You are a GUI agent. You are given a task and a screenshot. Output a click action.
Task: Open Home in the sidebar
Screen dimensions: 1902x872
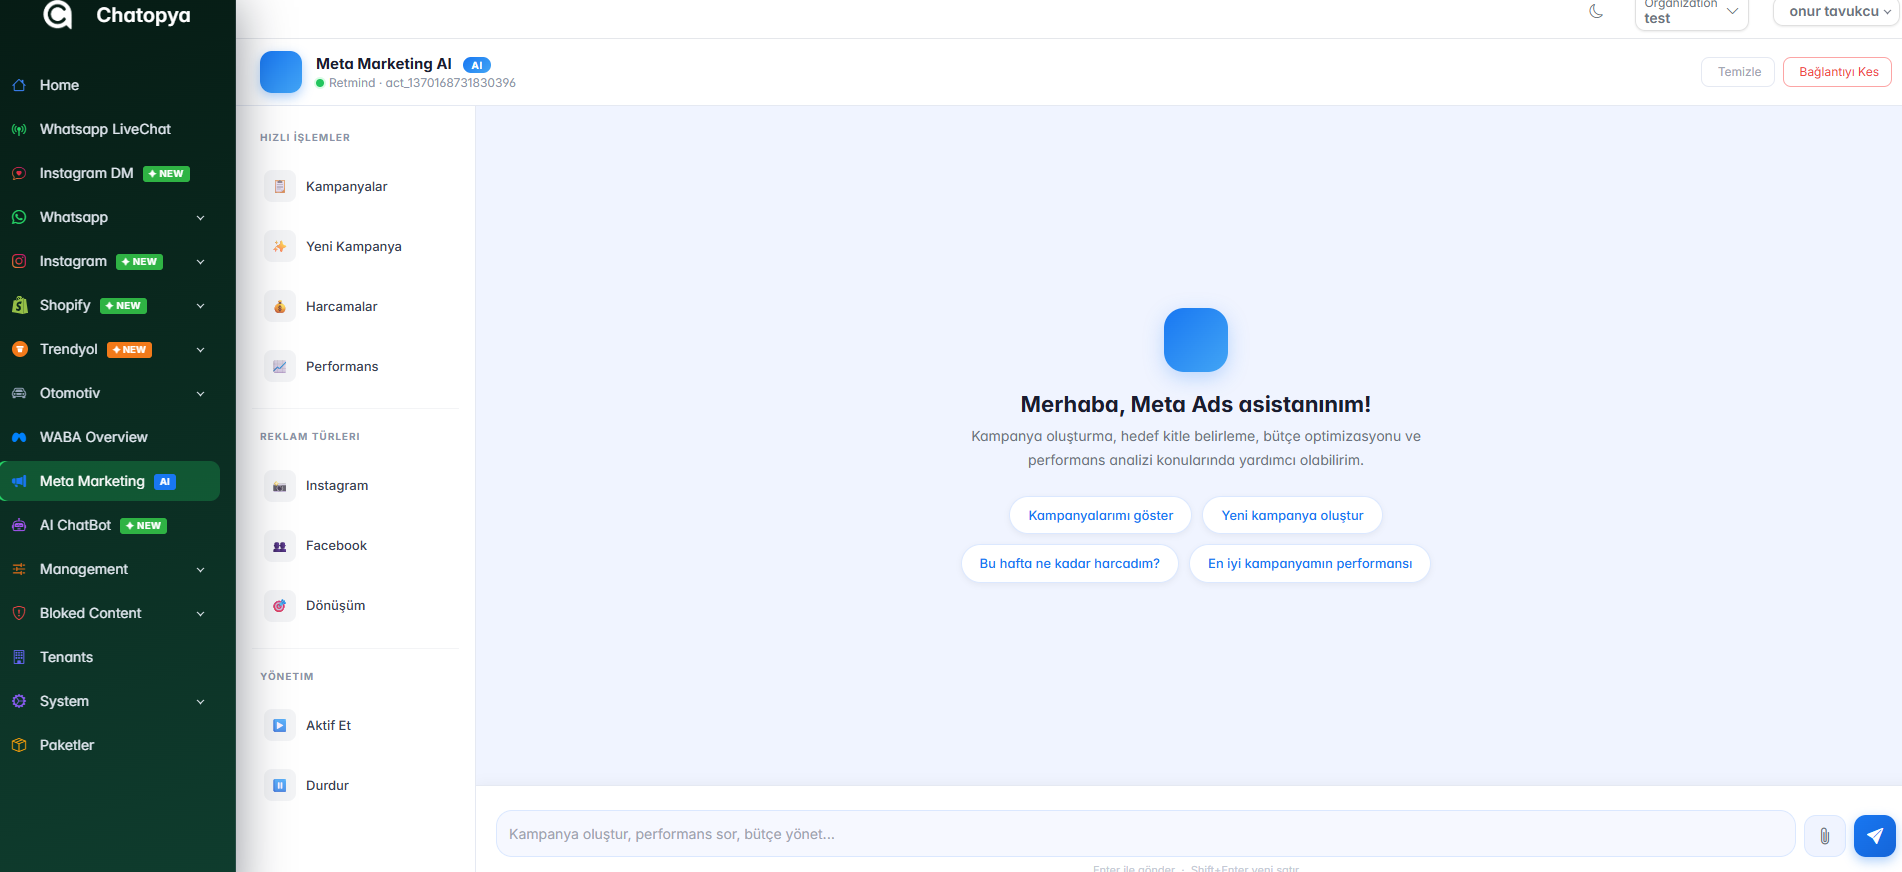coord(110,85)
